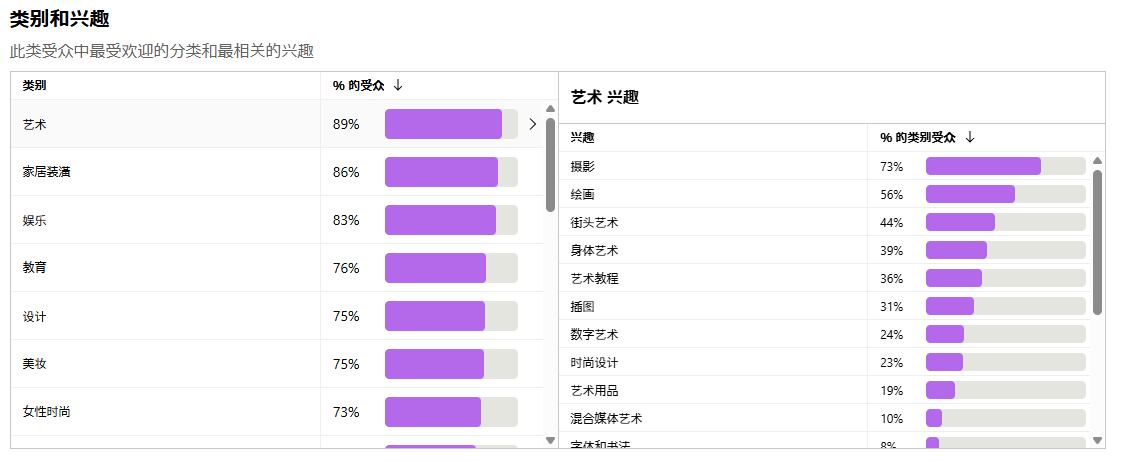The width and height of the screenshot is (1137, 462).
Task: Click the 兴趣 column header
Action: click(x=582, y=138)
